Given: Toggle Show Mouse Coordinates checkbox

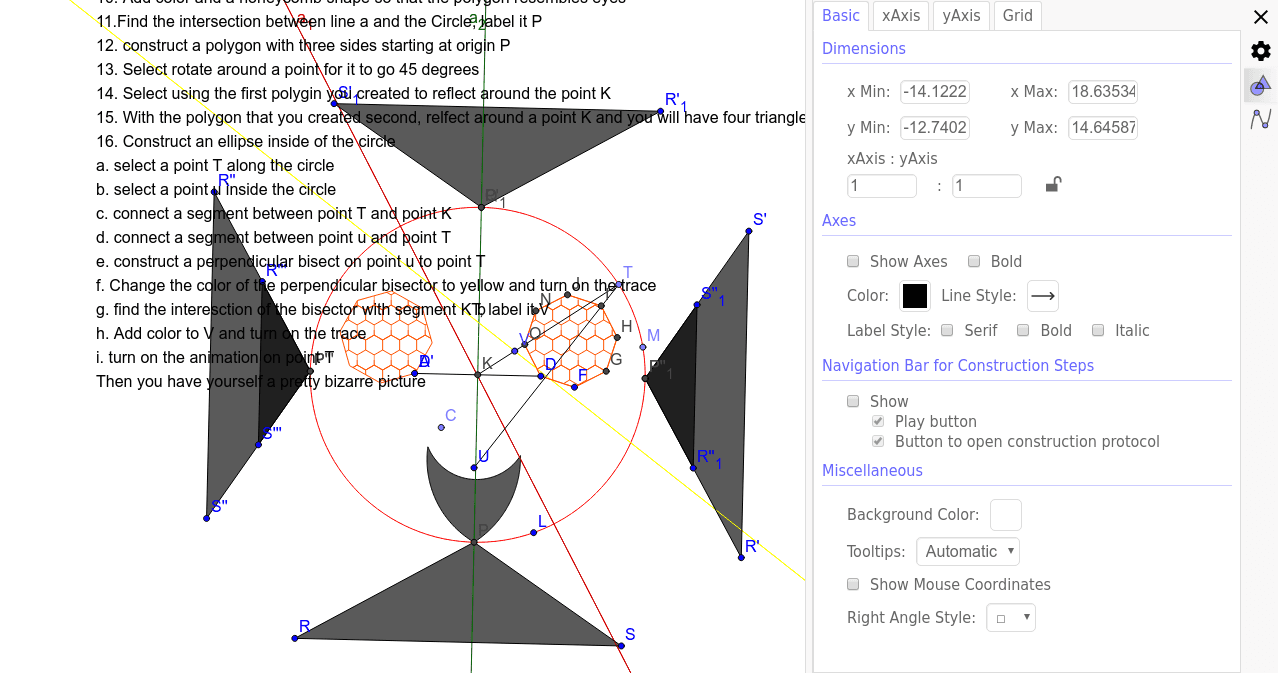Looking at the screenshot, I should pos(853,584).
